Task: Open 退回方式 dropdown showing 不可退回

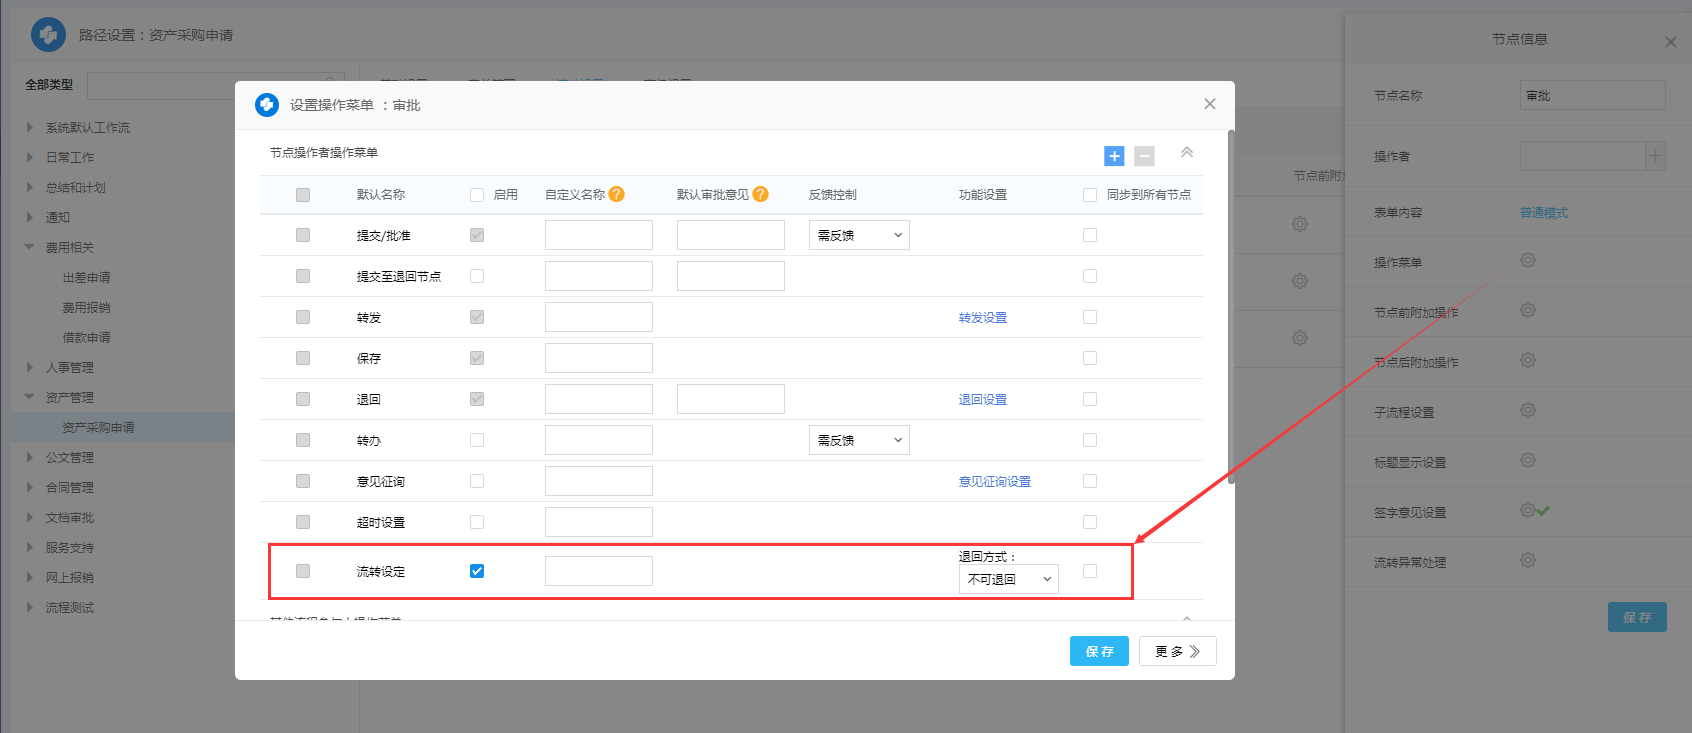Action: click(1008, 579)
